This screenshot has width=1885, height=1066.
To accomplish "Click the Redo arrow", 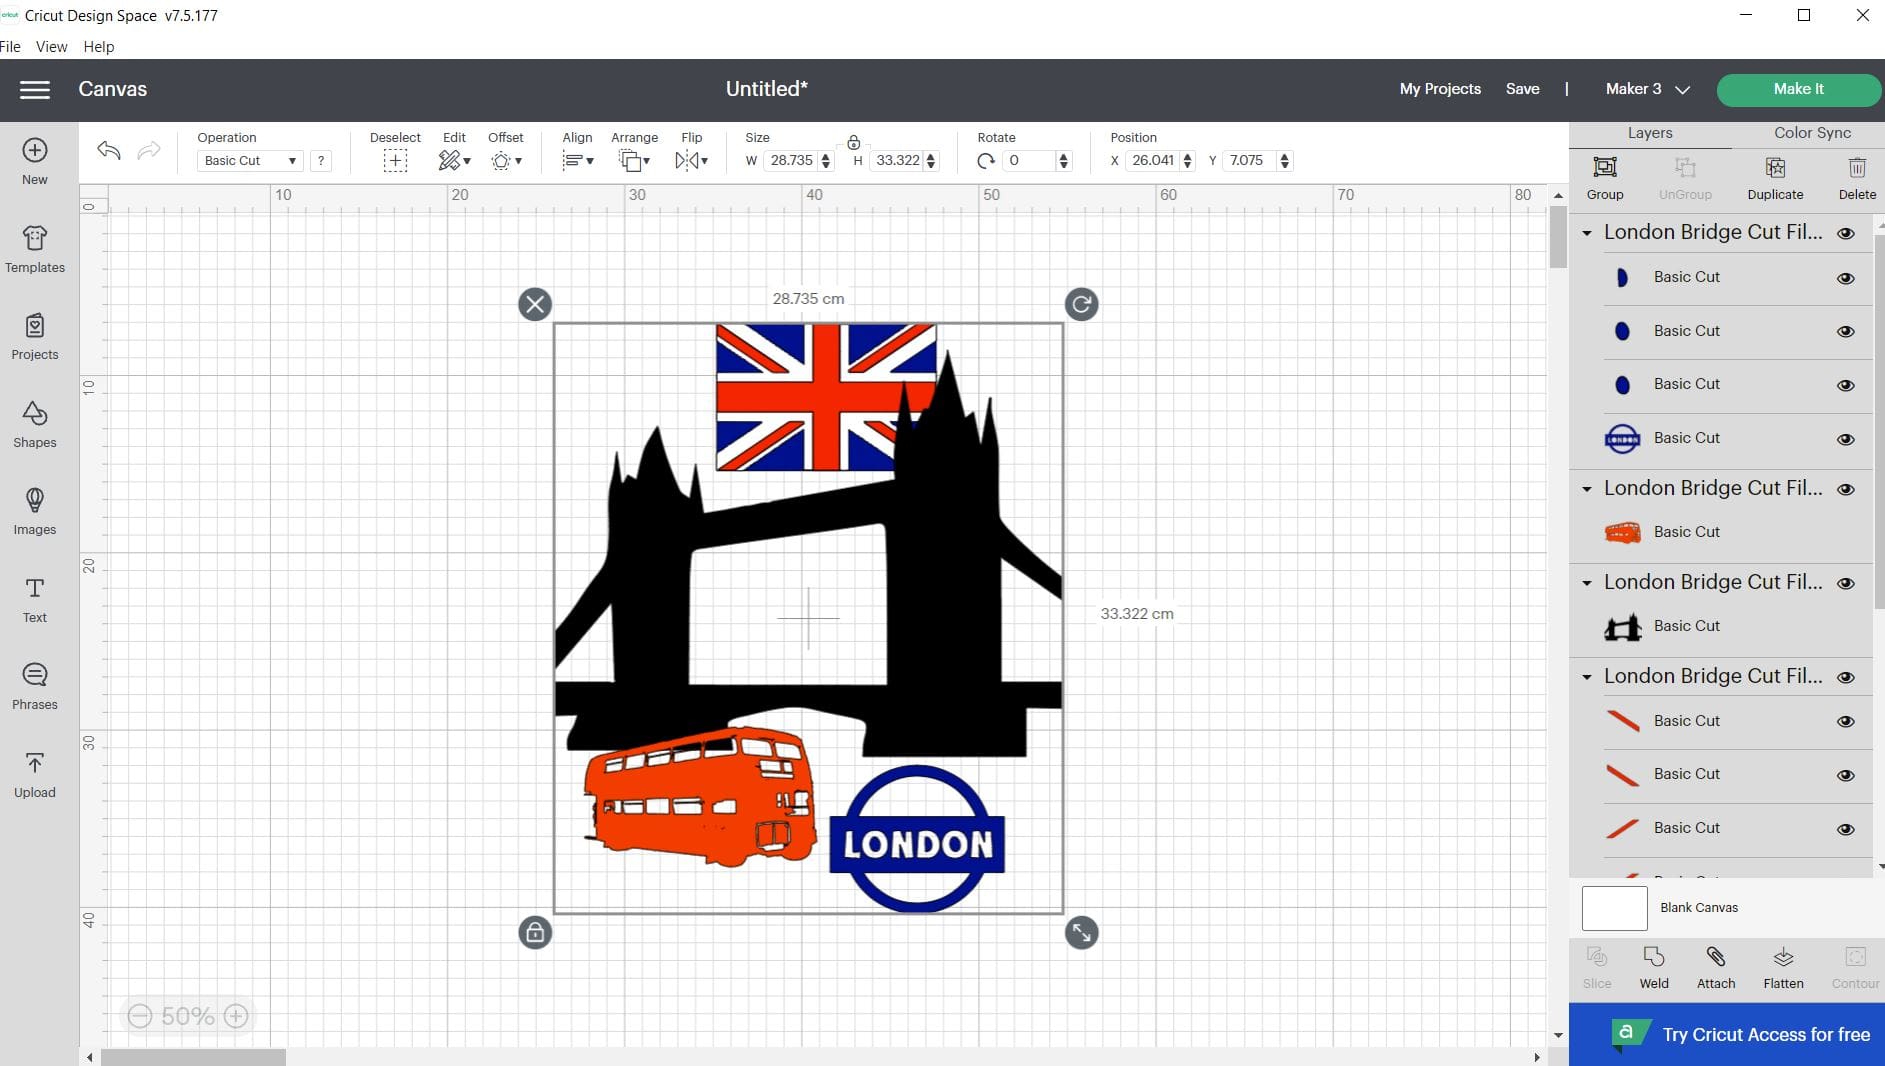I will pos(148,150).
